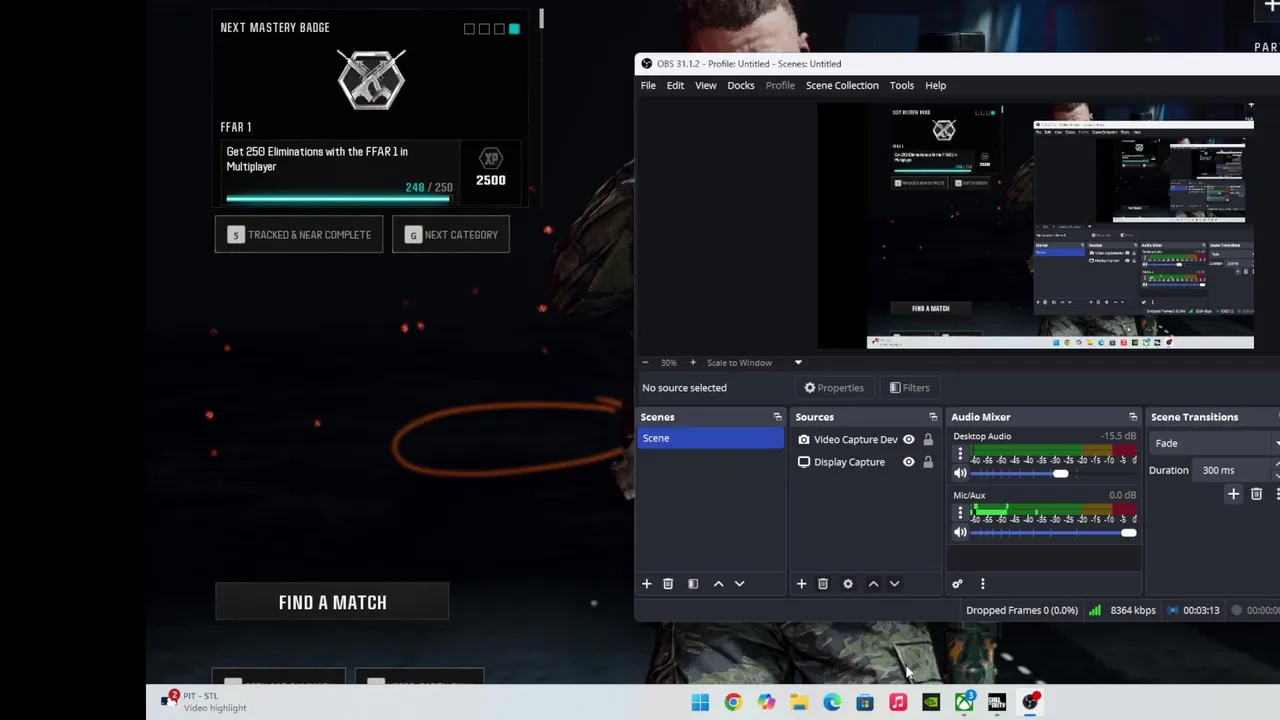Open the Edit menu in OBS
This screenshot has height=720, width=1280.
pyautogui.click(x=675, y=86)
